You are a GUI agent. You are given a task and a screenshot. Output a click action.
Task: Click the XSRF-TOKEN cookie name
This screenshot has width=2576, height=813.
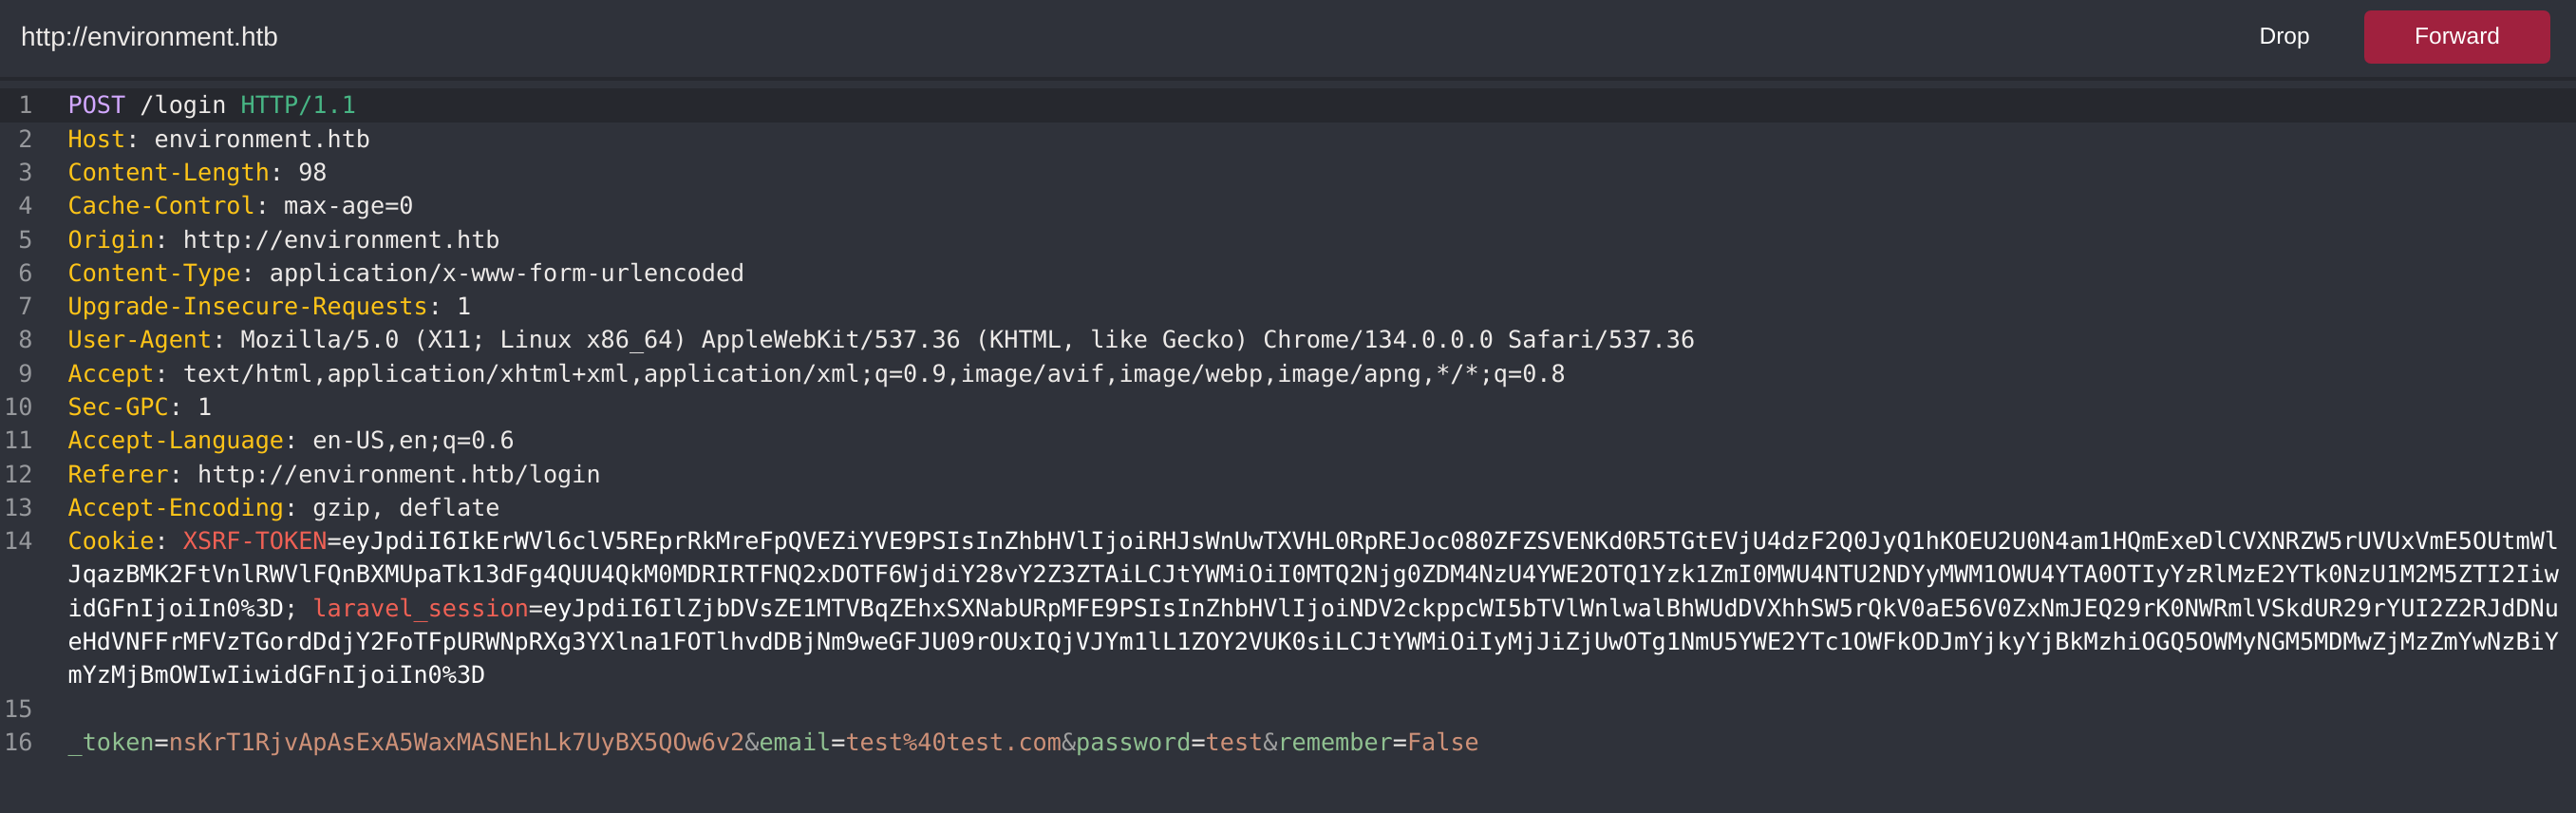[254, 541]
